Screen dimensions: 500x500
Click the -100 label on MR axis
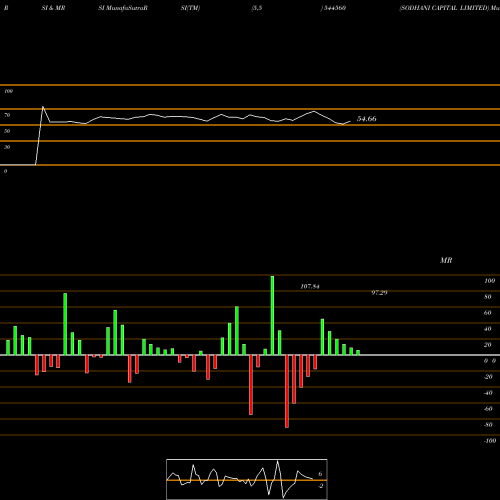[x=490, y=441]
